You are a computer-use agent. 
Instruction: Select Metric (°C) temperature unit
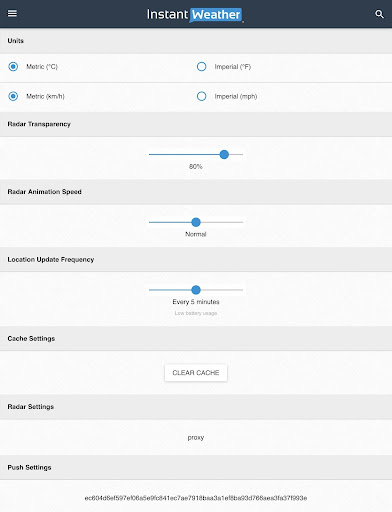[x=13, y=67]
